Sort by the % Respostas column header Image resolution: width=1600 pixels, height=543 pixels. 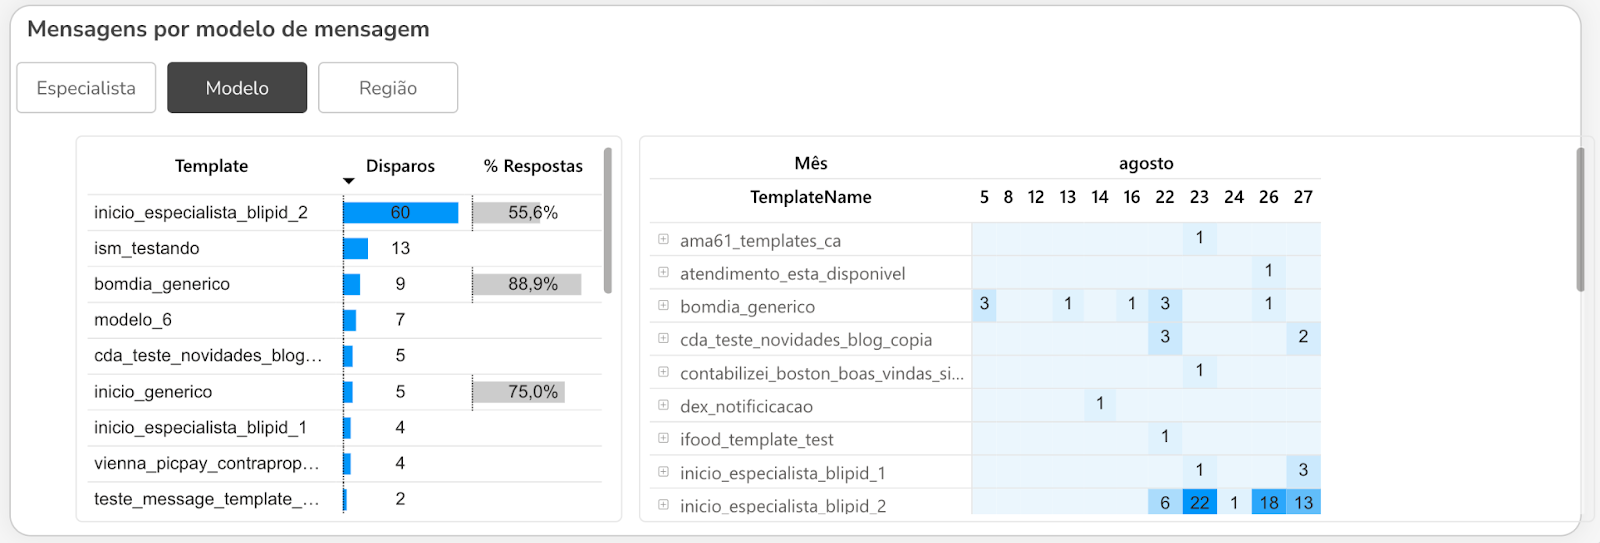(533, 166)
